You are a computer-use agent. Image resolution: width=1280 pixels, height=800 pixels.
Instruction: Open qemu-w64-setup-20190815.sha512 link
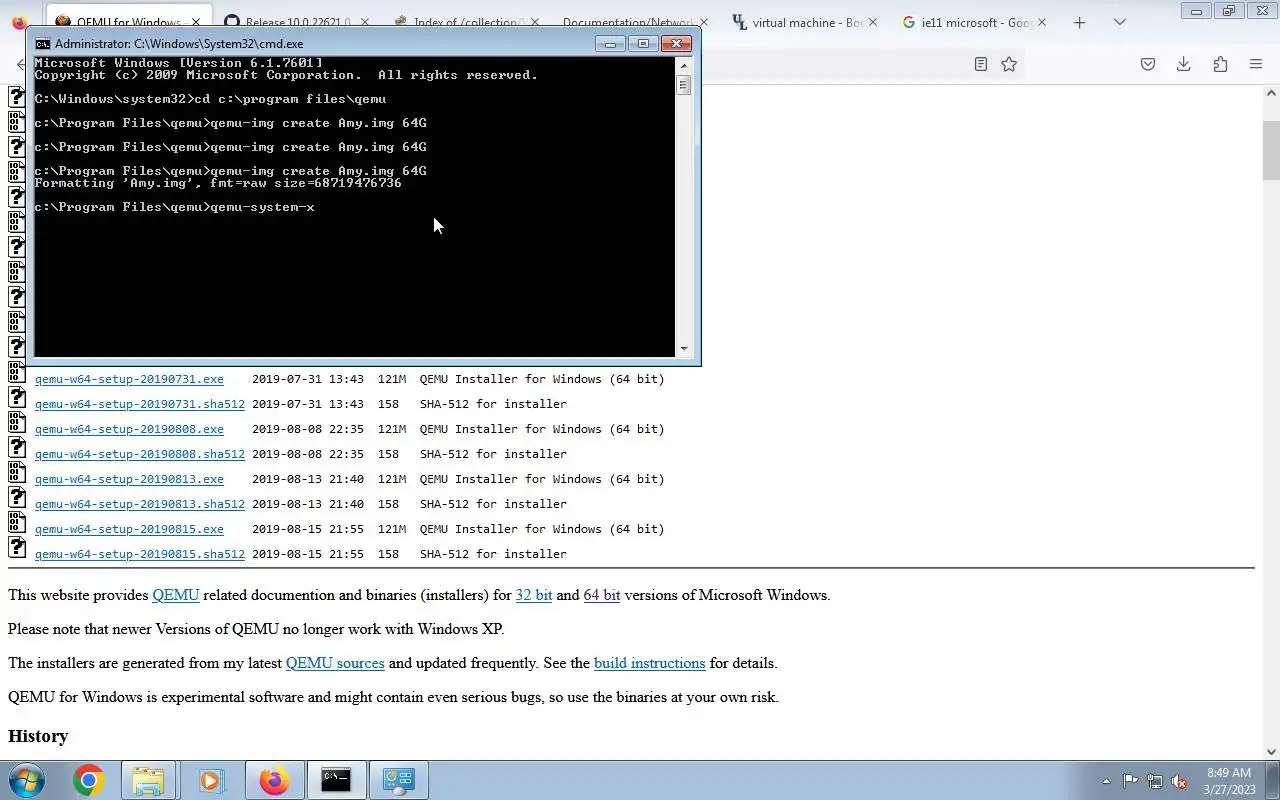(140, 554)
